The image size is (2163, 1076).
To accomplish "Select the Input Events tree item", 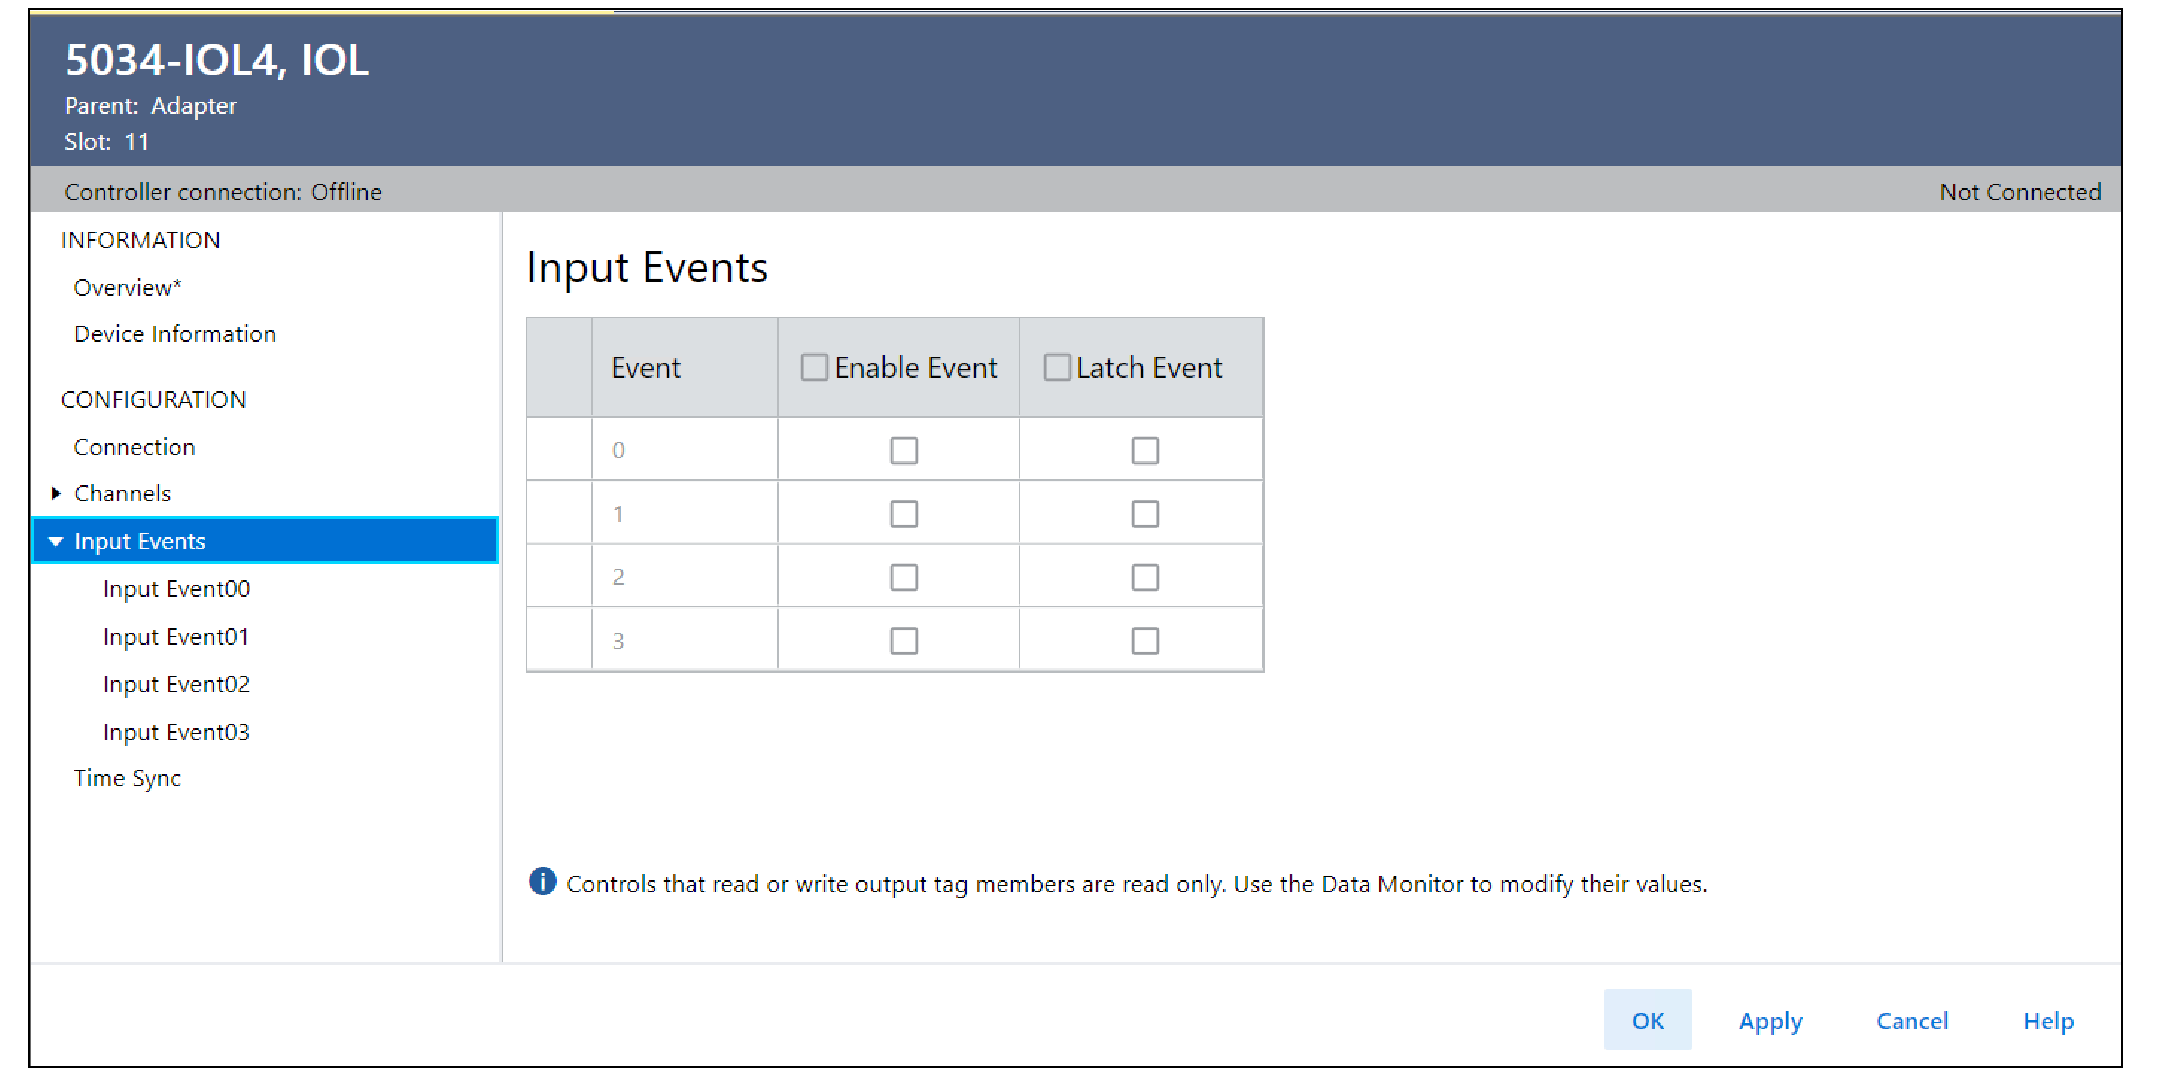I will coord(266,541).
